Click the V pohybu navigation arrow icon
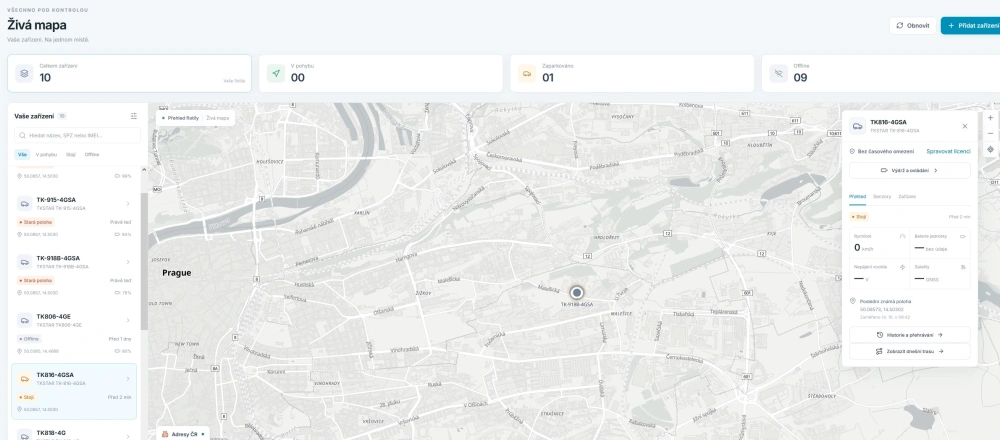1000x440 pixels. 276,73
